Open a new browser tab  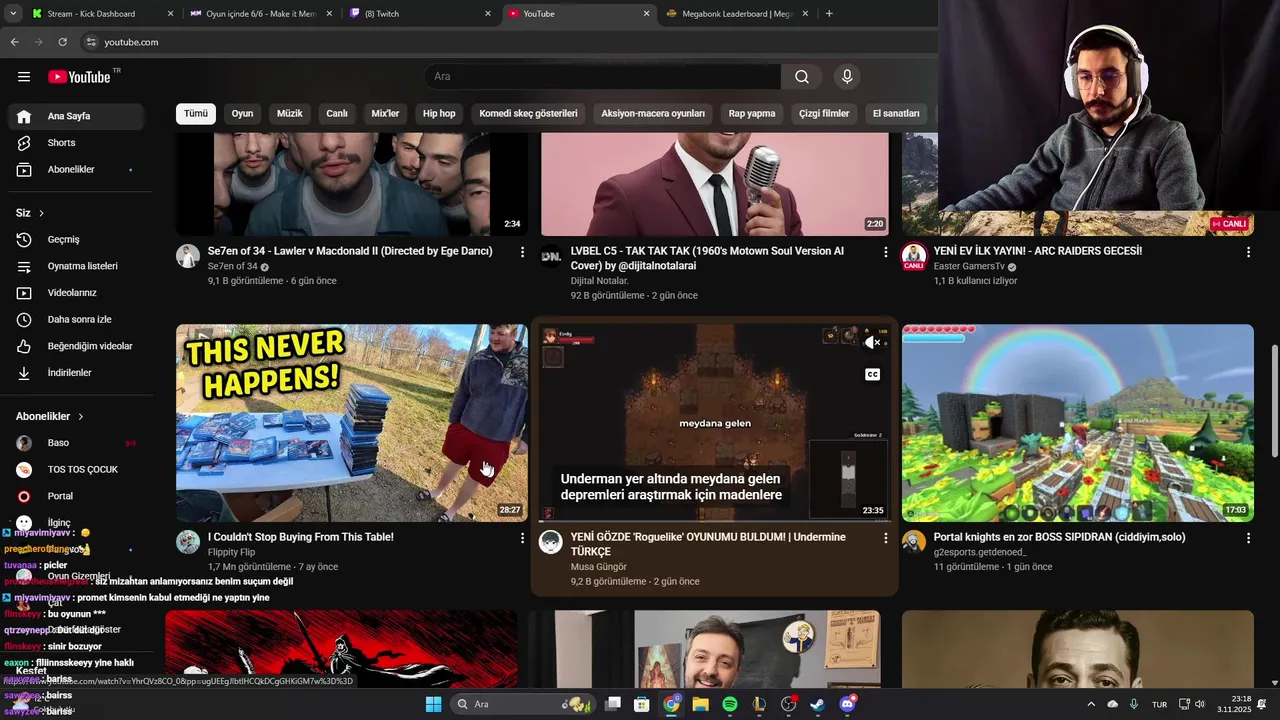[x=829, y=14]
